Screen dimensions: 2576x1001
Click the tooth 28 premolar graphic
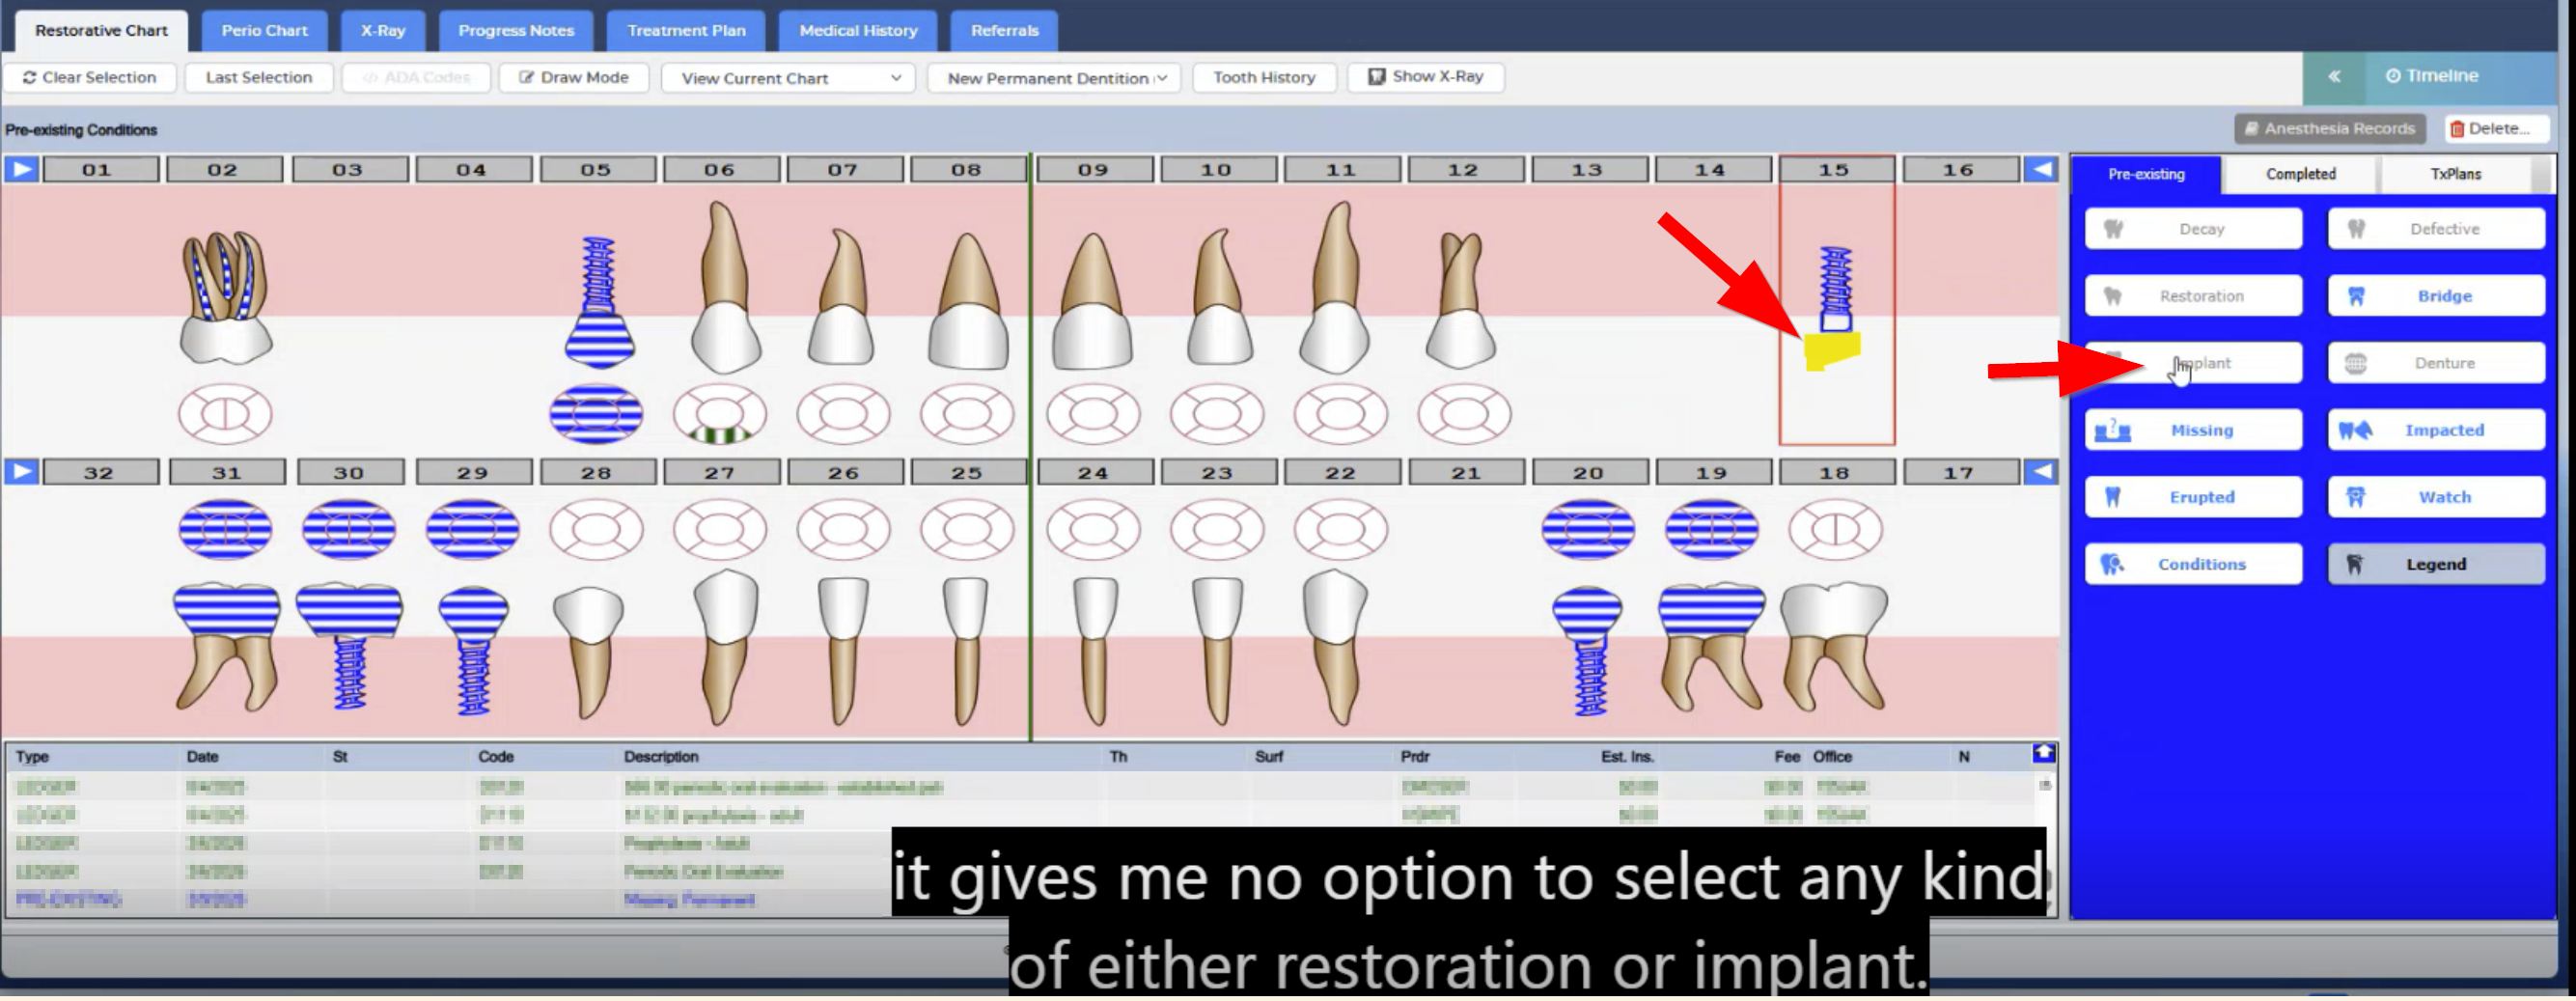click(x=589, y=652)
